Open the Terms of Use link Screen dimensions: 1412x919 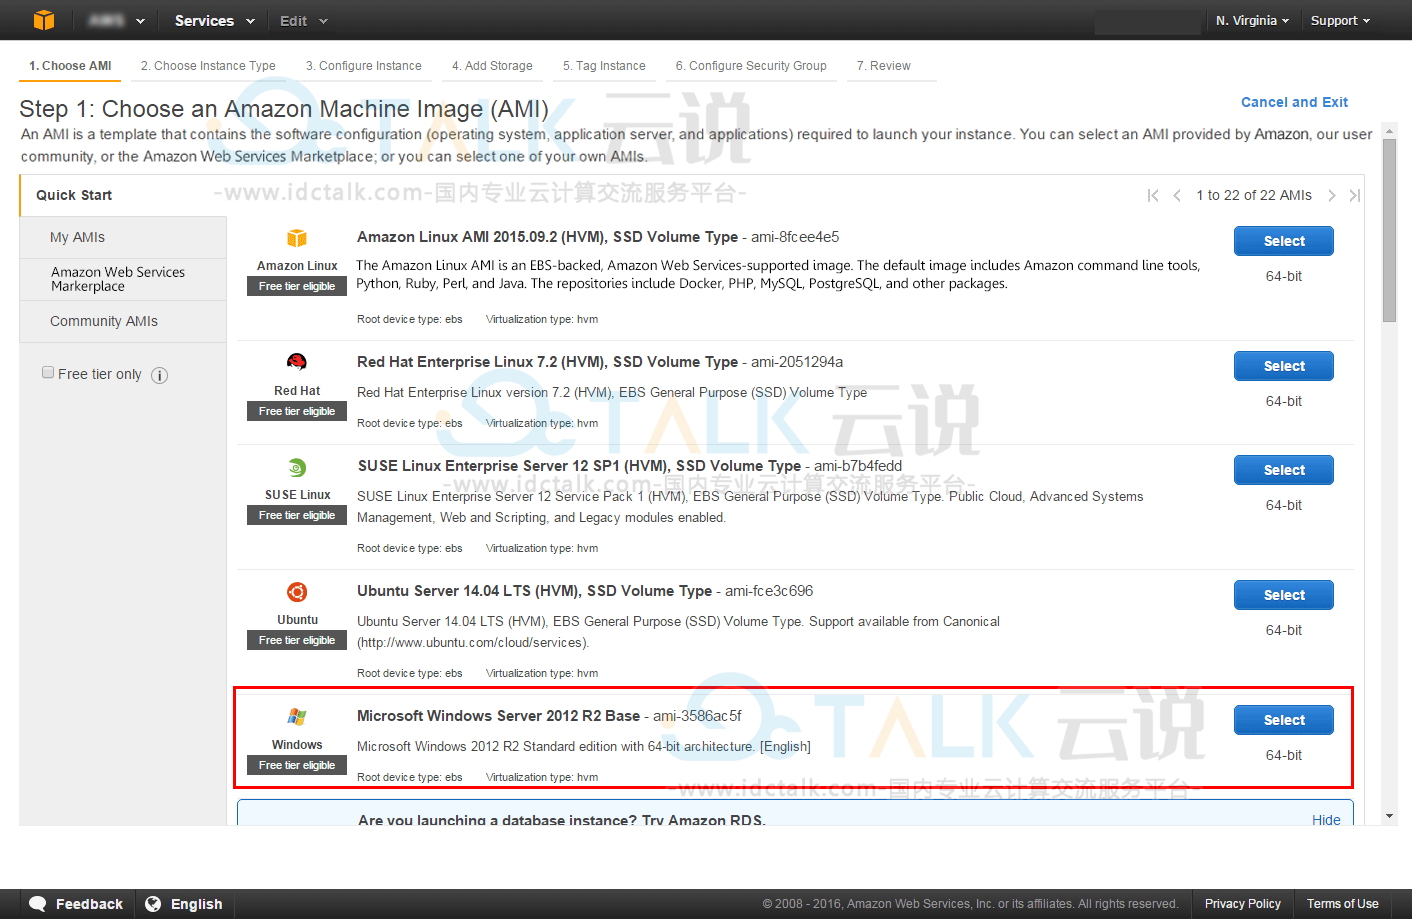(x=1342, y=904)
